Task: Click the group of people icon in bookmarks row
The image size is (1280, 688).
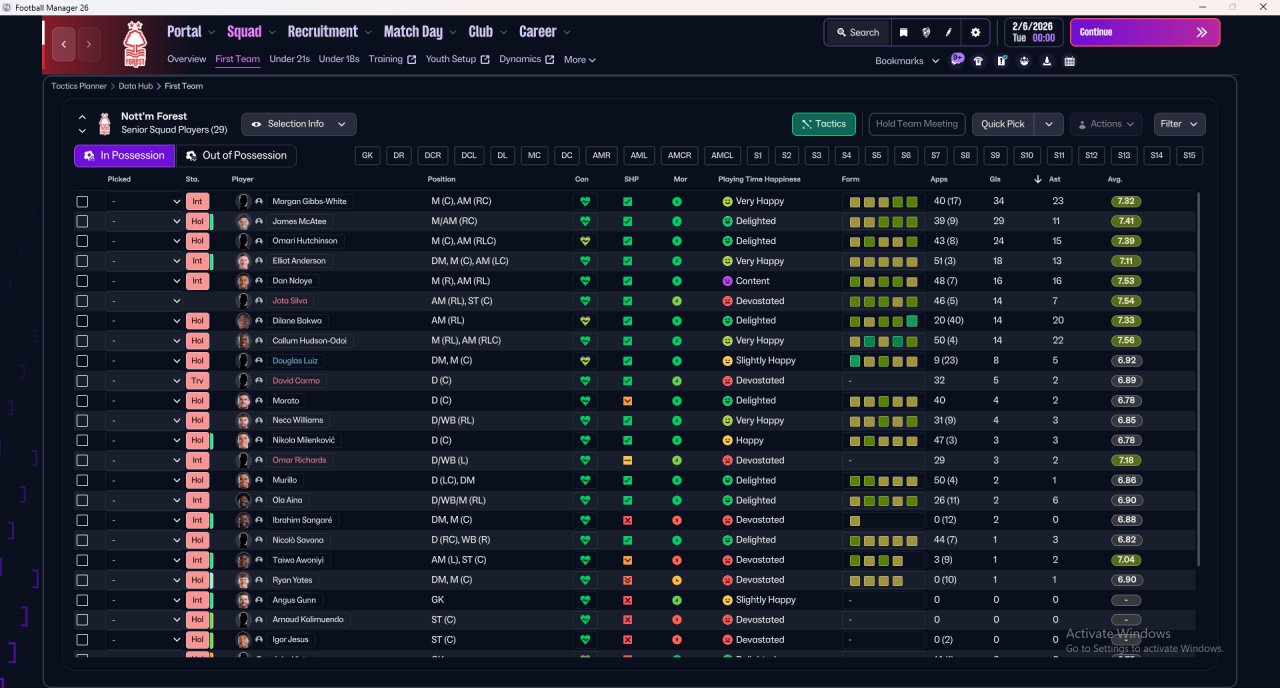Action: click(x=1024, y=61)
